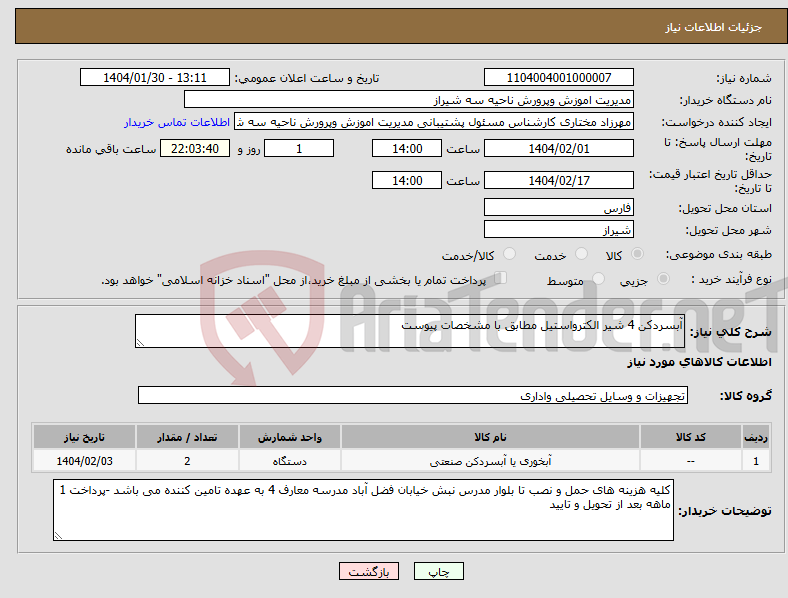Click response deadline time field 14:00
The image size is (788, 598).
[x=407, y=148]
